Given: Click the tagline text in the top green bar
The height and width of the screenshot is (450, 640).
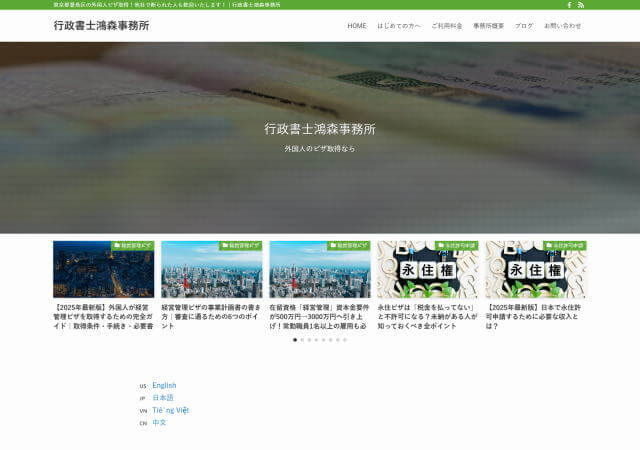Looking at the screenshot, I should tap(167, 5).
